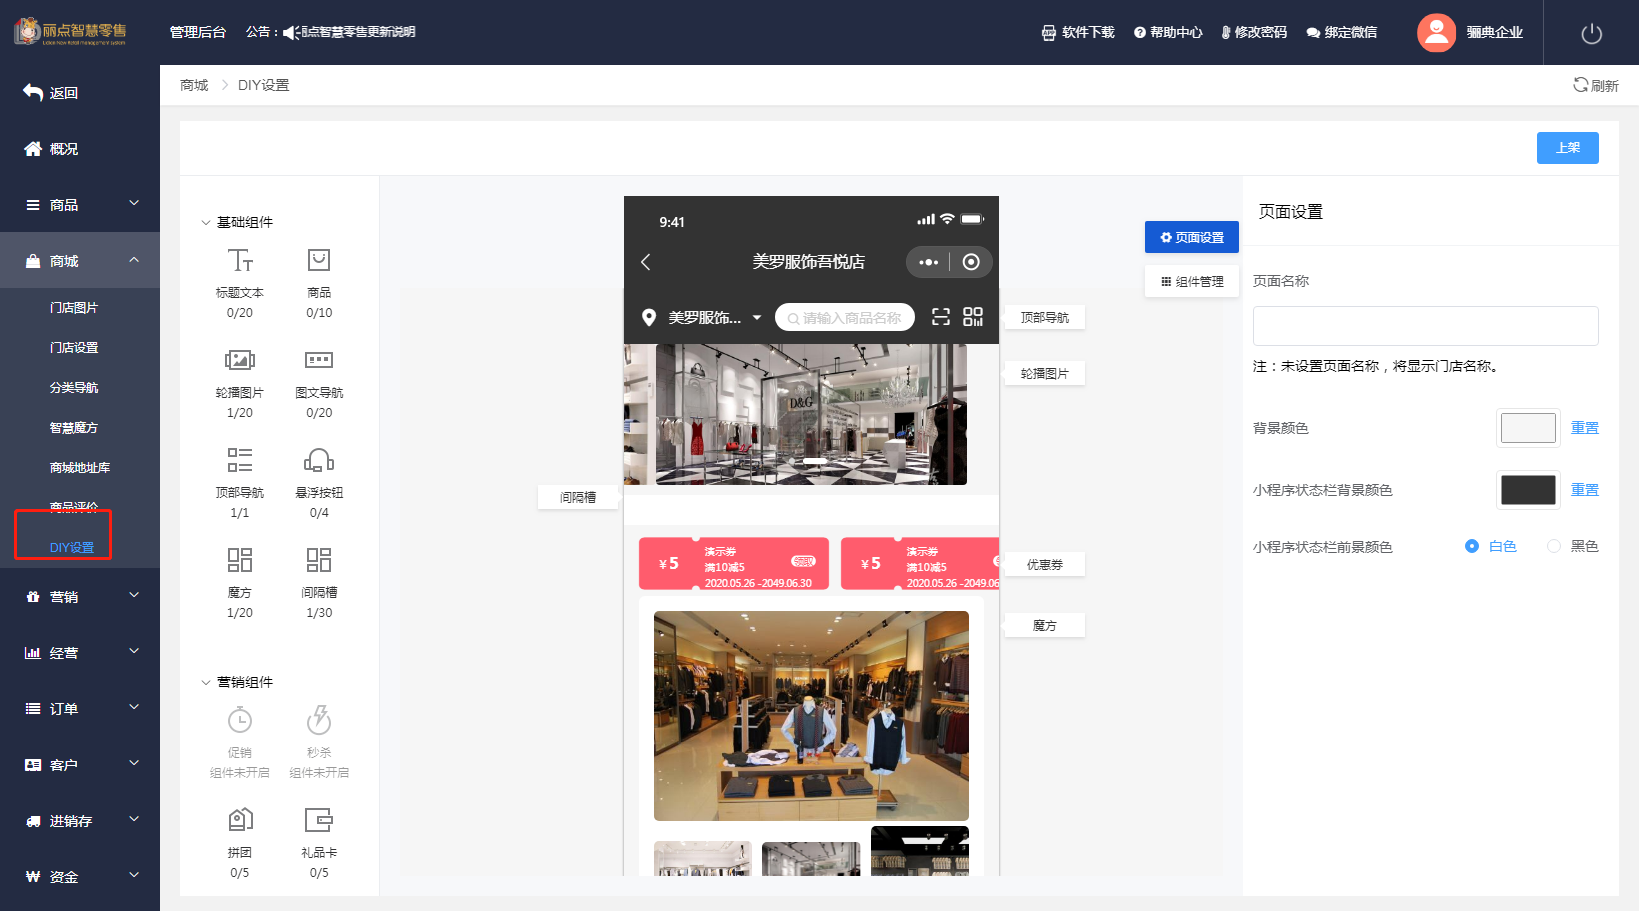Image resolution: width=1639 pixels, height=911 pixels.
Task: Open 修改密码 change password
Action: click(x=1254, y=33)
